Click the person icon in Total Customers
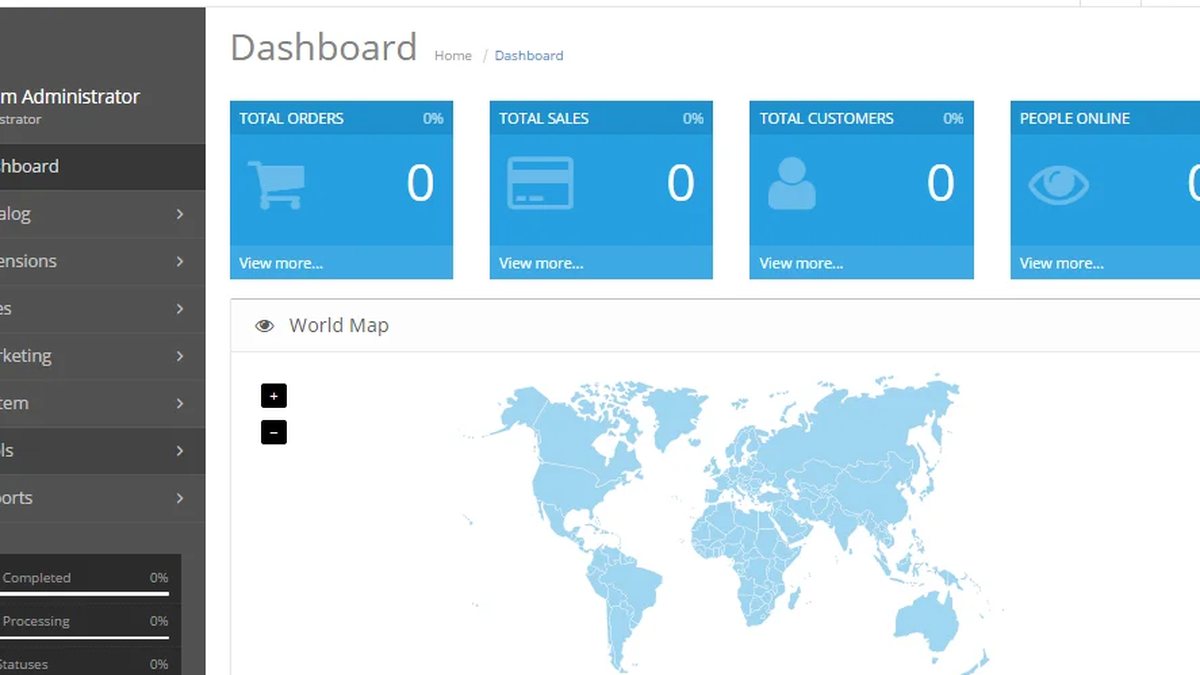 [792, 184]
